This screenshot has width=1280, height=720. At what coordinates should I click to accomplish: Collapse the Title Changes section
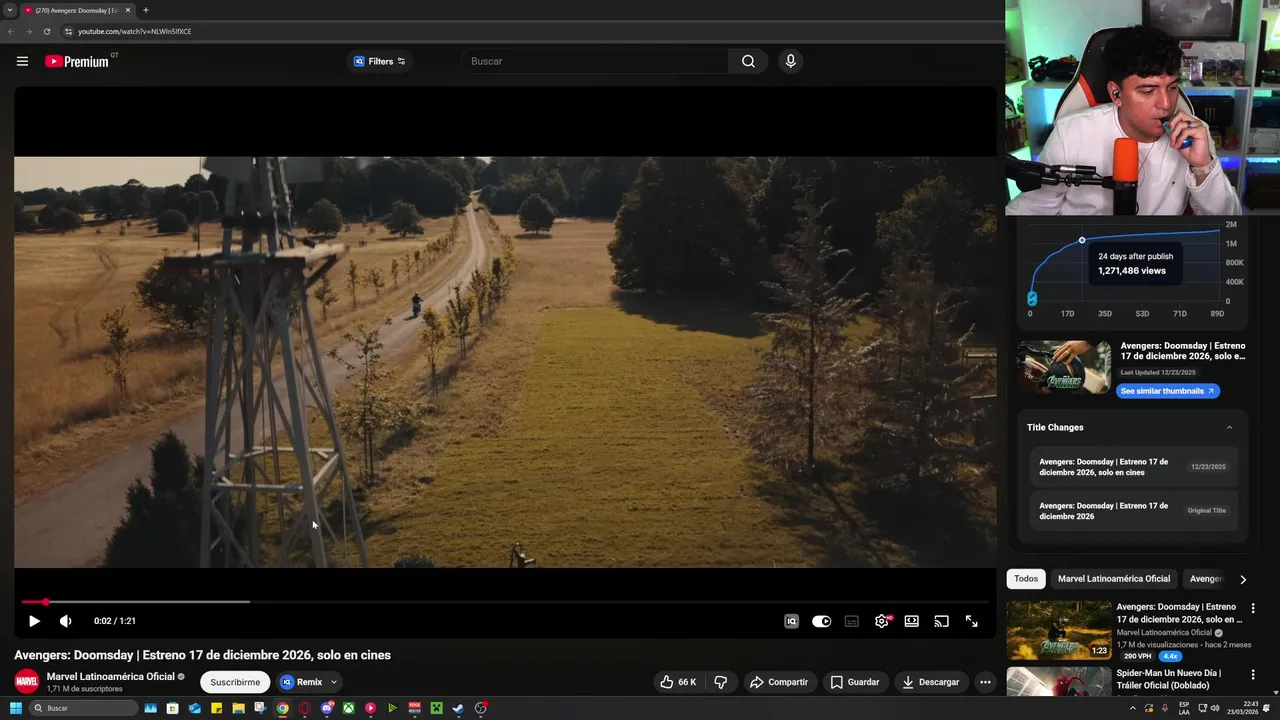click(x=1229, y=427)
